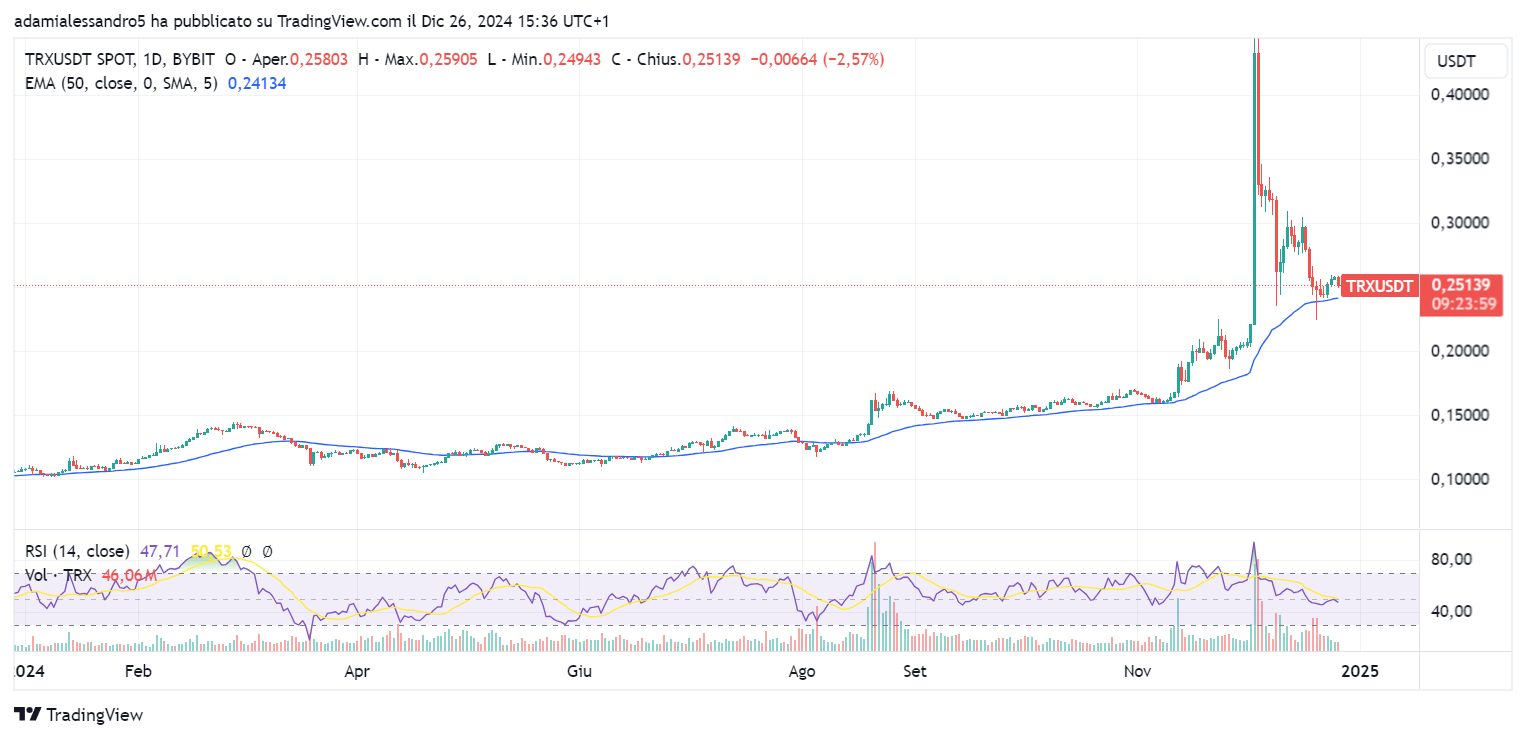Viewport: 1526px width, 738px height.
Task: Click the Set label on the time axis
Action: tap(914, 671)
